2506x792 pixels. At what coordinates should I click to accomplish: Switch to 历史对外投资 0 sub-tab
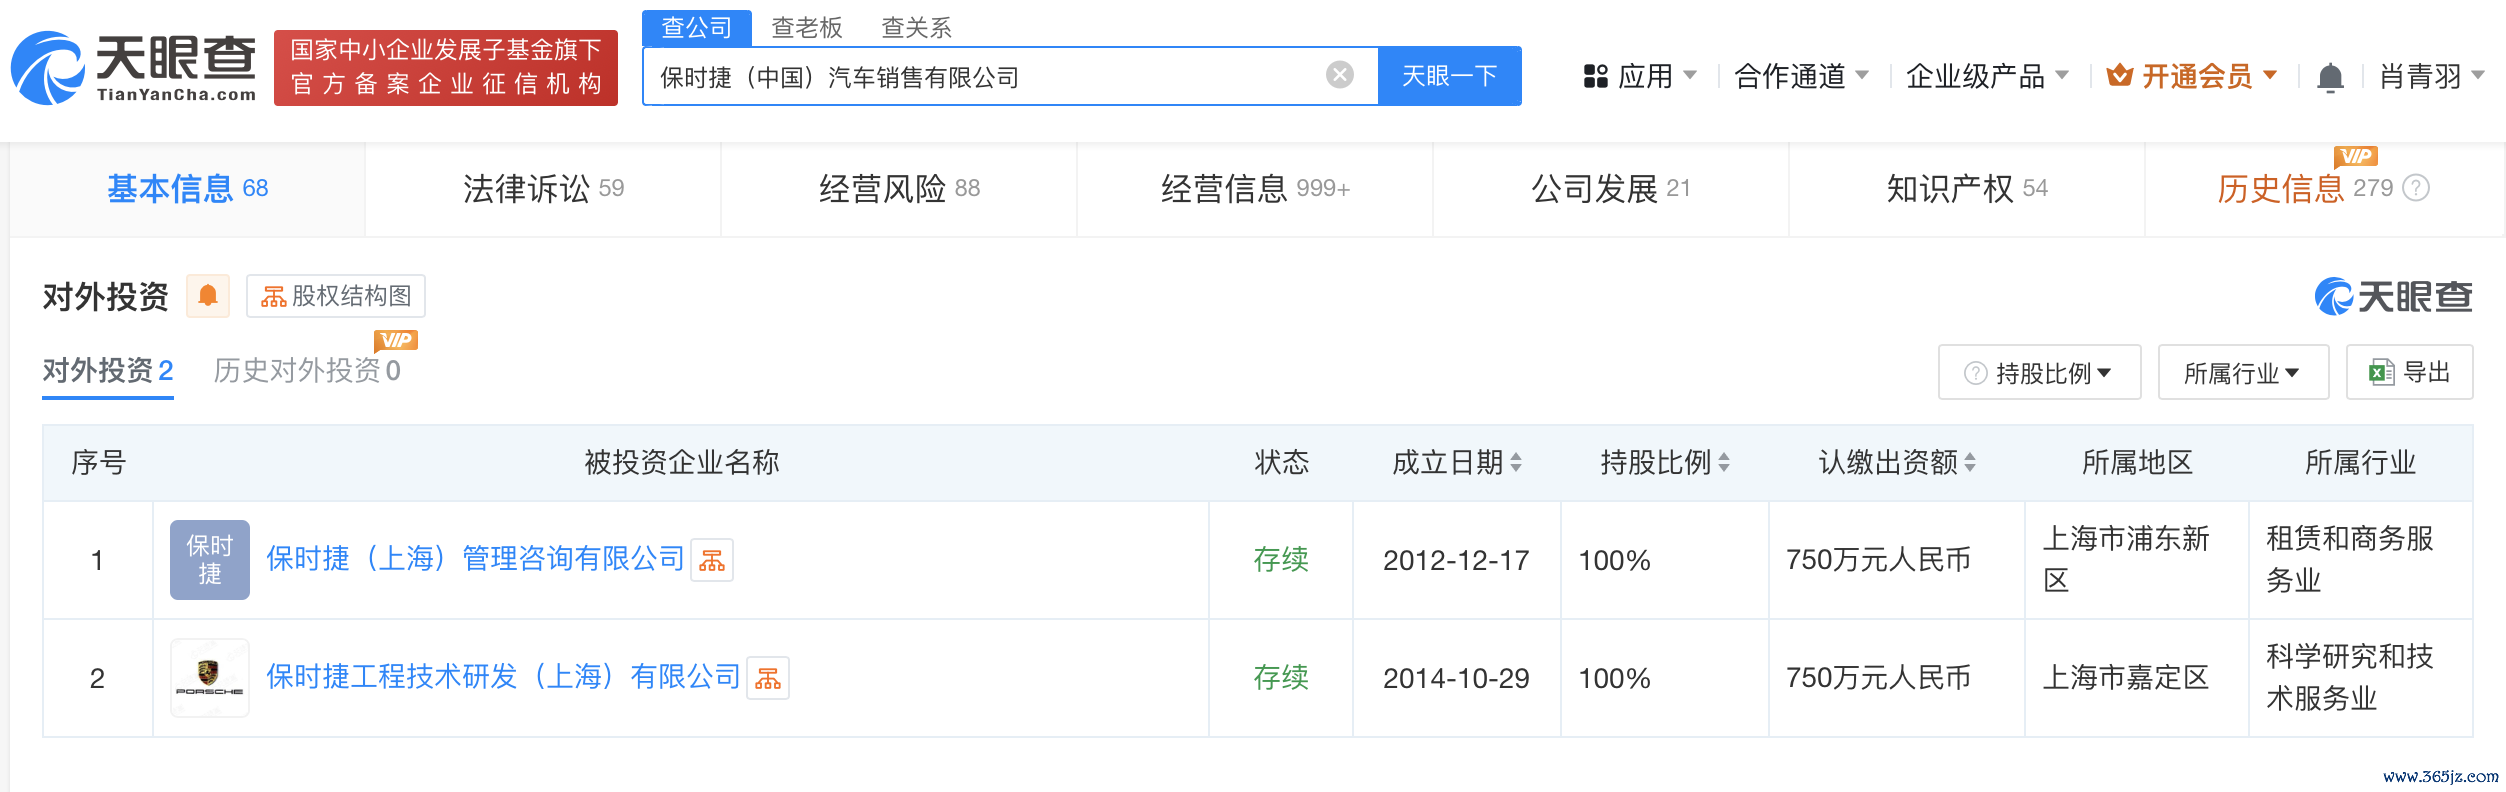point(307,371)
